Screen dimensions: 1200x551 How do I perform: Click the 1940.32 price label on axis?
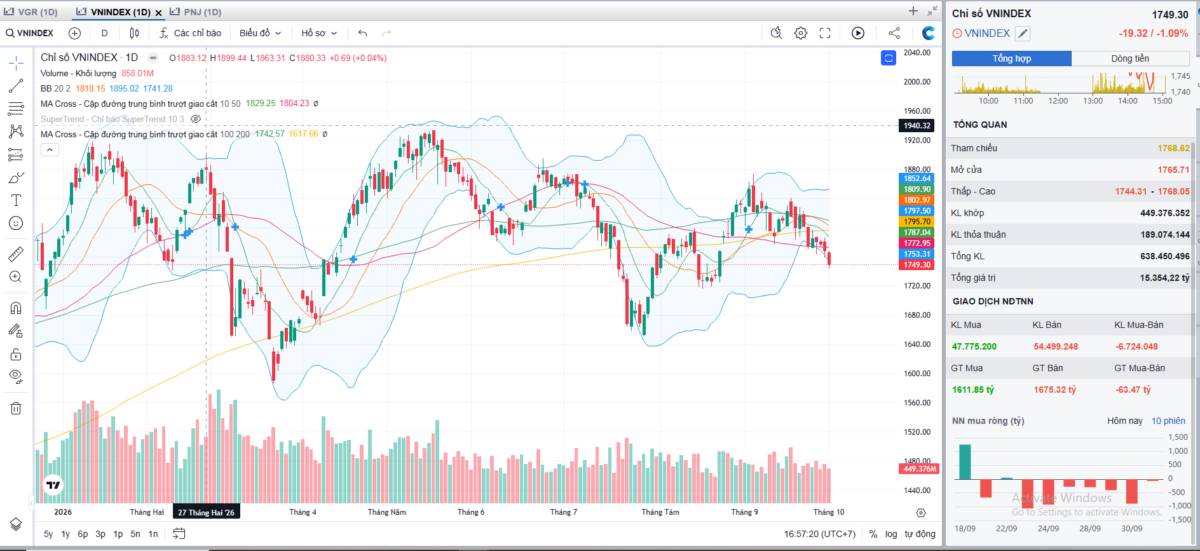coord(917,125)
